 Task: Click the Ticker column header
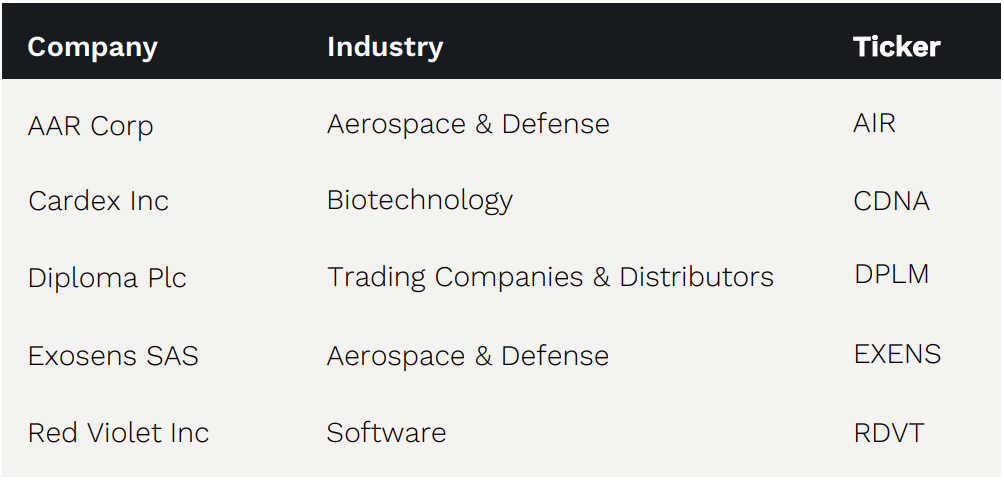click(896, 47)
